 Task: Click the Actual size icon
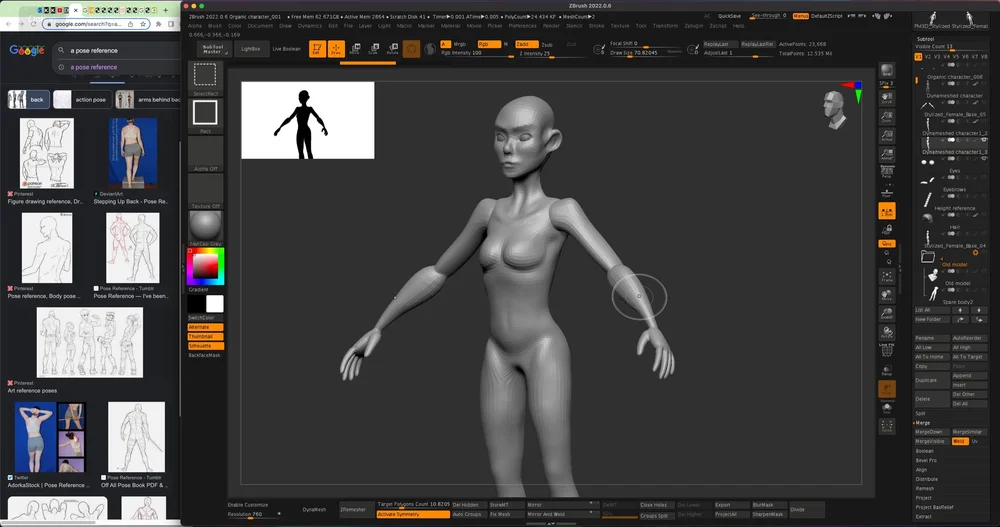click(x=886, y=135)
